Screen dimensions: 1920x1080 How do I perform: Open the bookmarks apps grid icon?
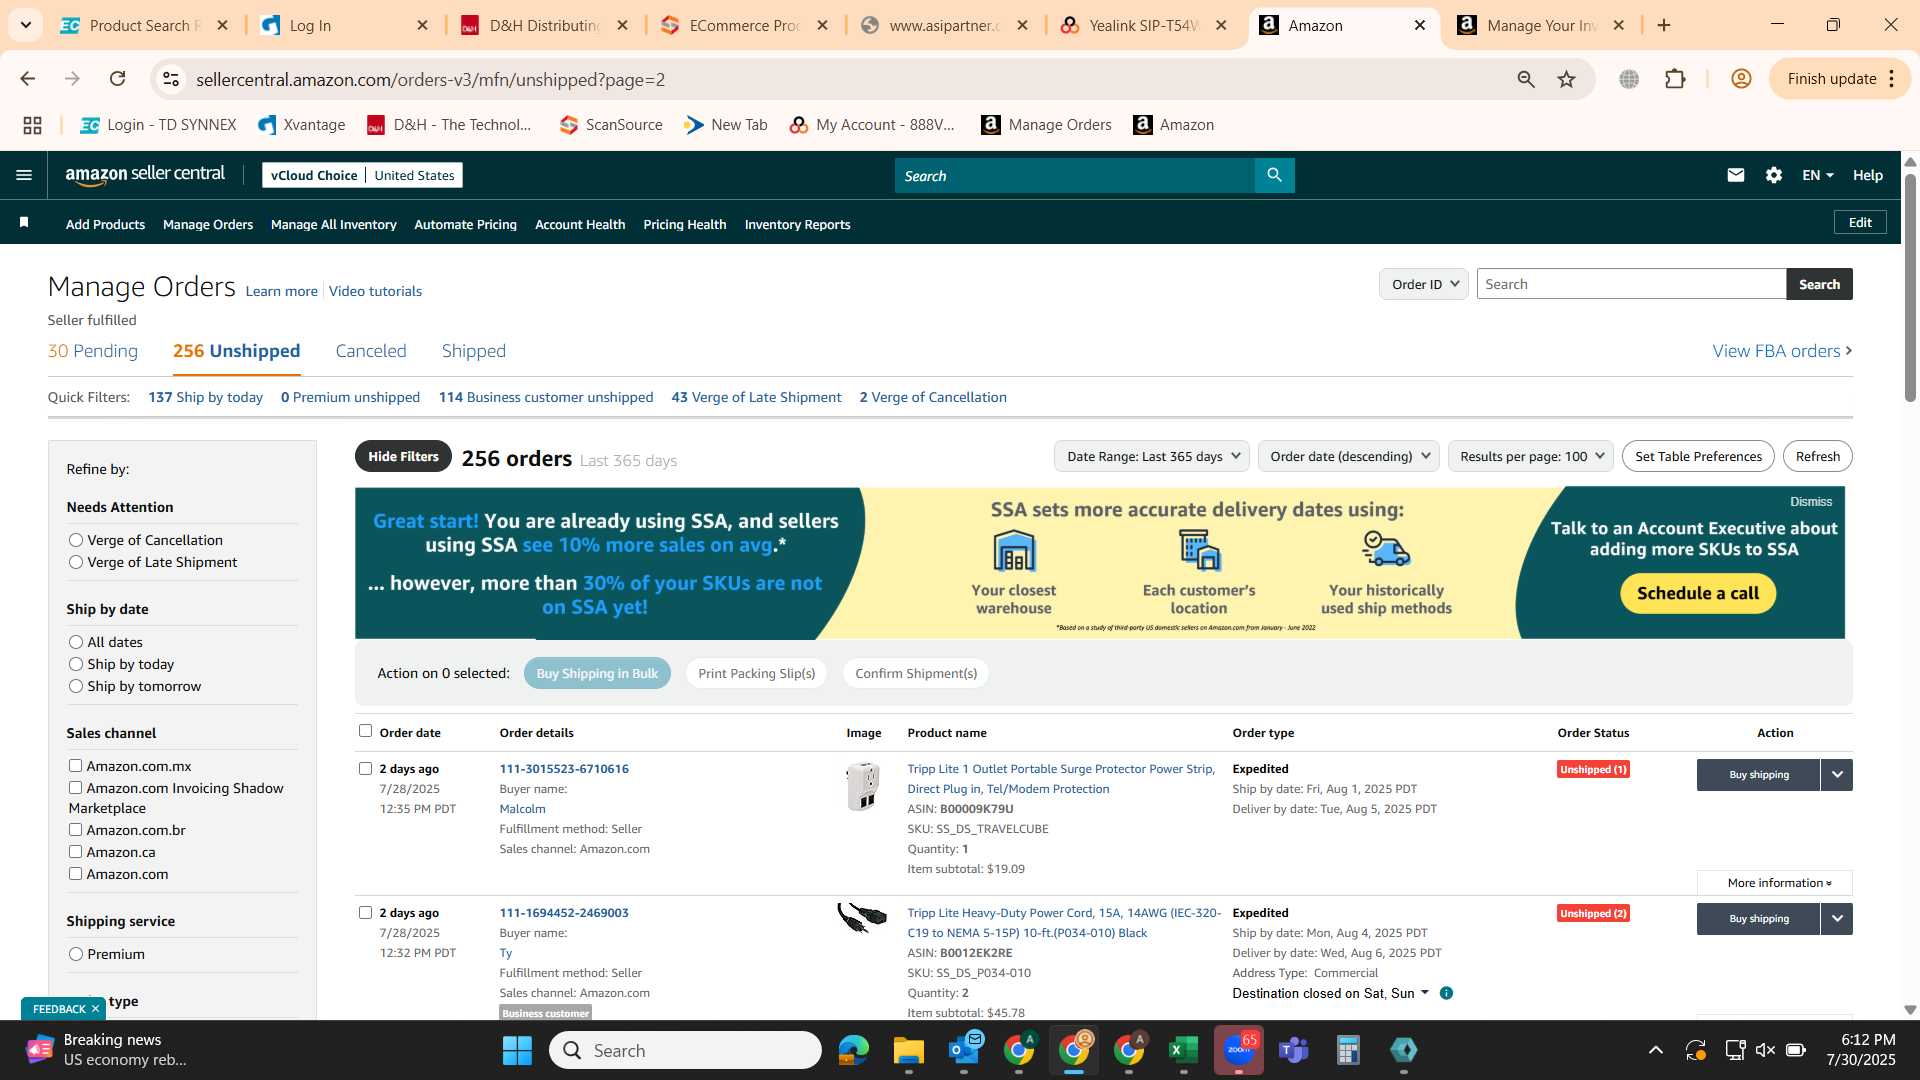pyautogui.click(x=32, y=125)
